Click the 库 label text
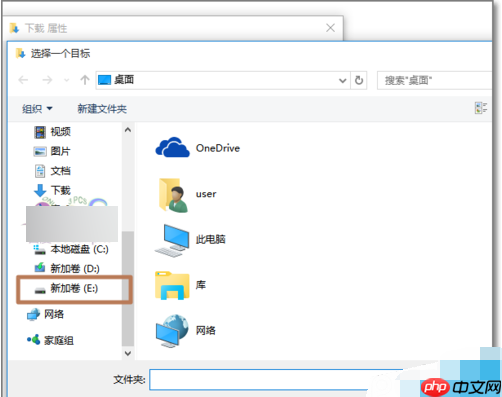Viewport: 502px width, 397px height. [x=201, y=285]
